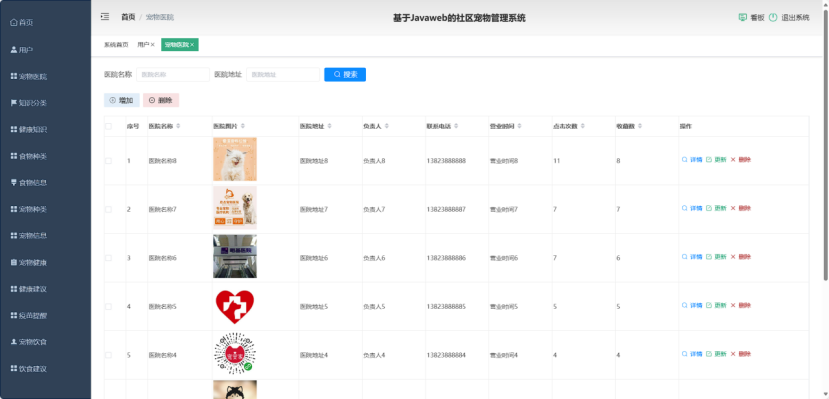This screenshot has height=399, width=829.
Task: View 详情 for row 医院名称7
Action: pyautogui.click(x=692, y=208)
